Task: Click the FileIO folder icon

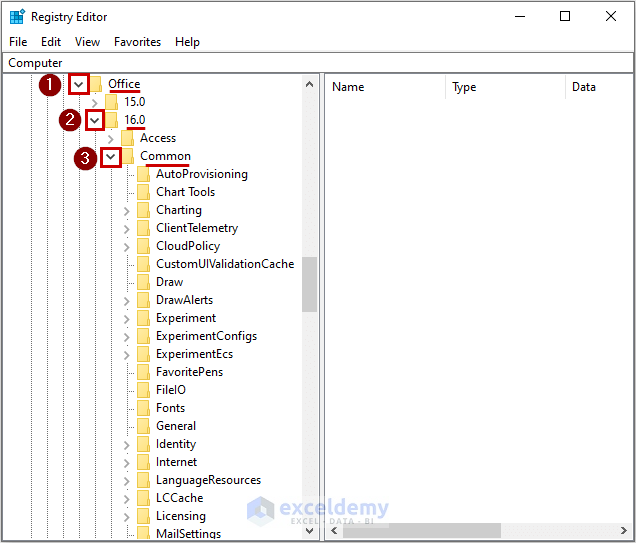Action: point(143,390)
